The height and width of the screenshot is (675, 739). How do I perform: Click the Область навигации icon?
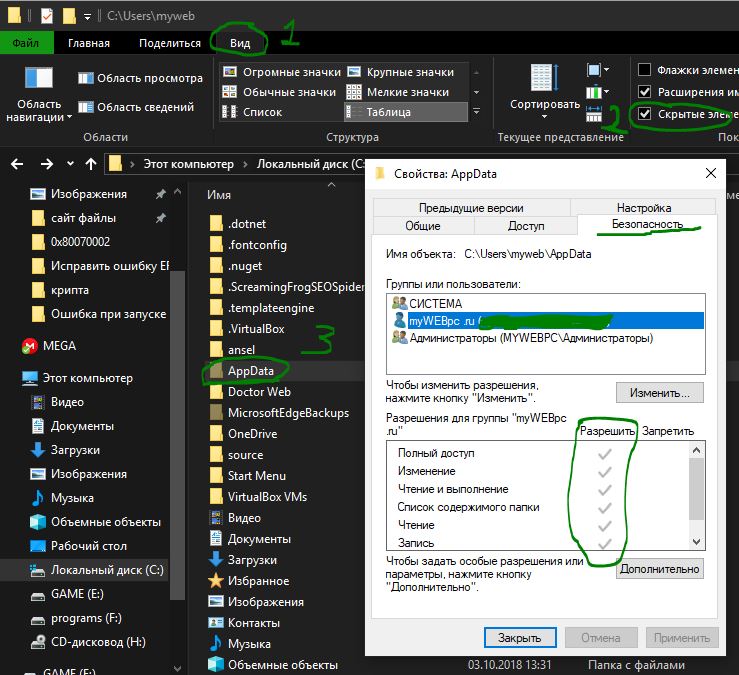click(x=39, y=78)
